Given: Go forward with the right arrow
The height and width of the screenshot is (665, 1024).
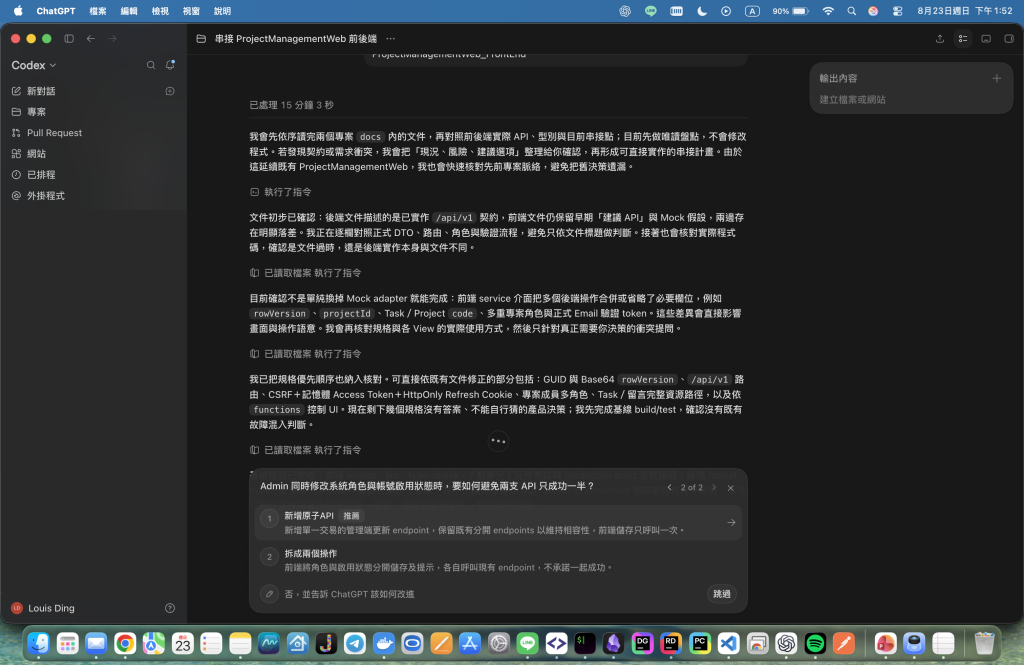Looking at the screenshot, I should 112,39.
